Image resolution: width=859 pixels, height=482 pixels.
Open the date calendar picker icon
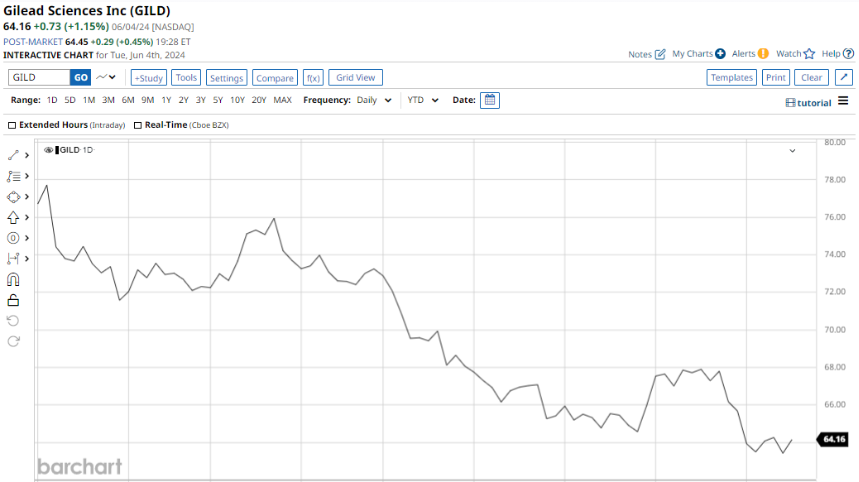[x=490, y=100]
